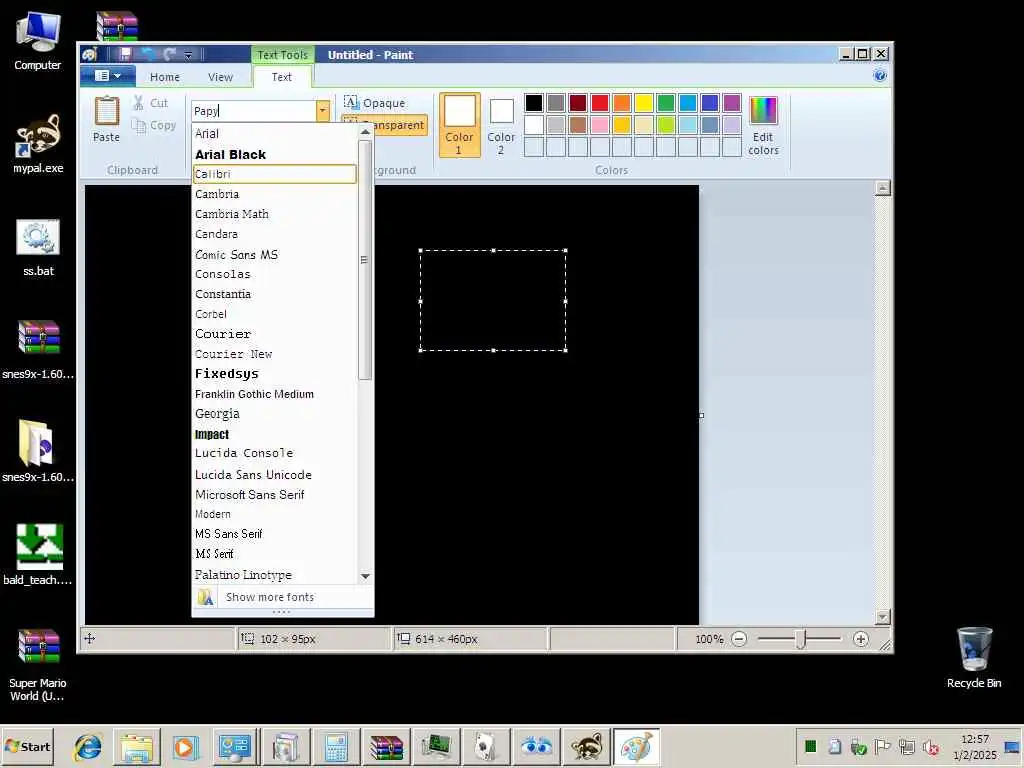Screen dimensions: 1024x768
Task: Click Show more fonts link
Action: [270, 597]
